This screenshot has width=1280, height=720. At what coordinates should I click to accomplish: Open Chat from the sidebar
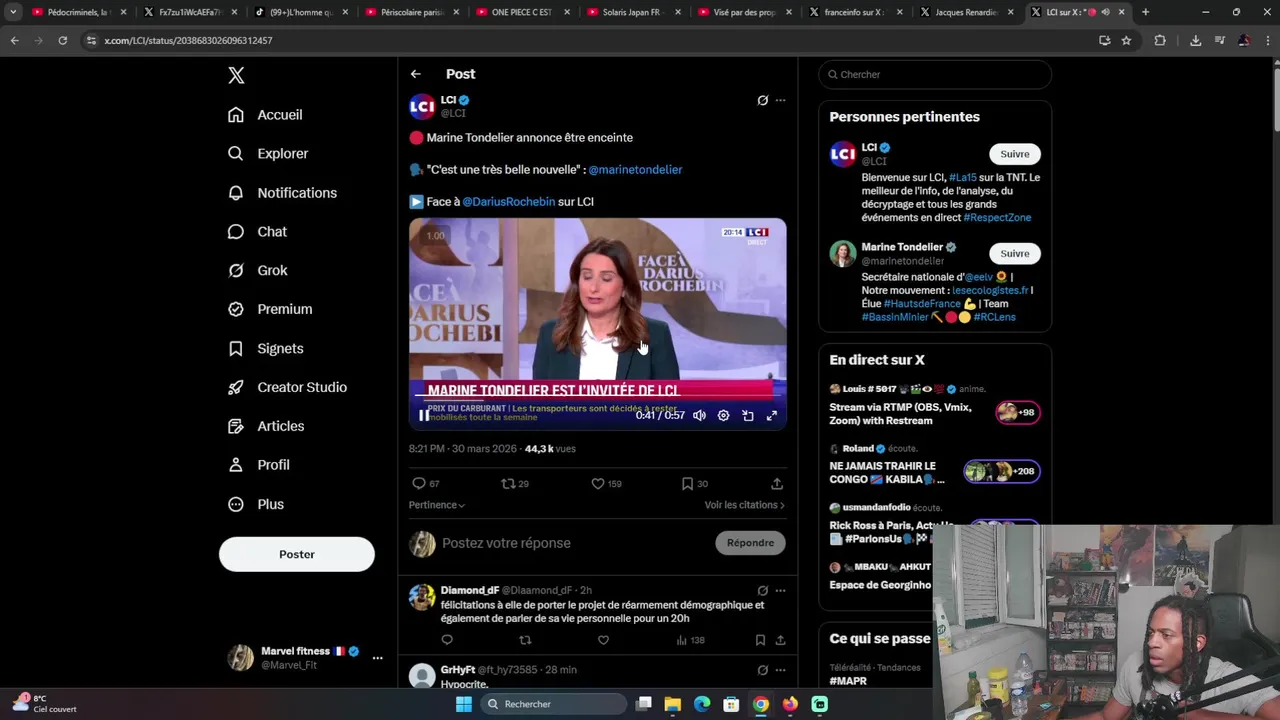point(257,232)
